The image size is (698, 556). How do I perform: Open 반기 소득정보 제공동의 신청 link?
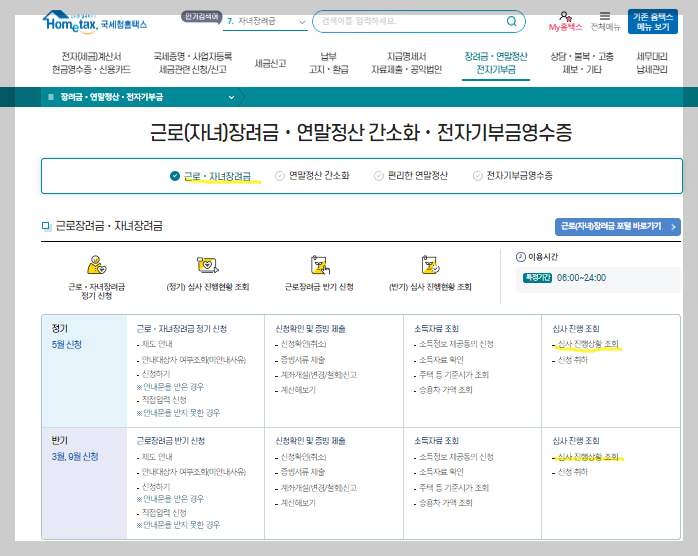coord(456,457)
